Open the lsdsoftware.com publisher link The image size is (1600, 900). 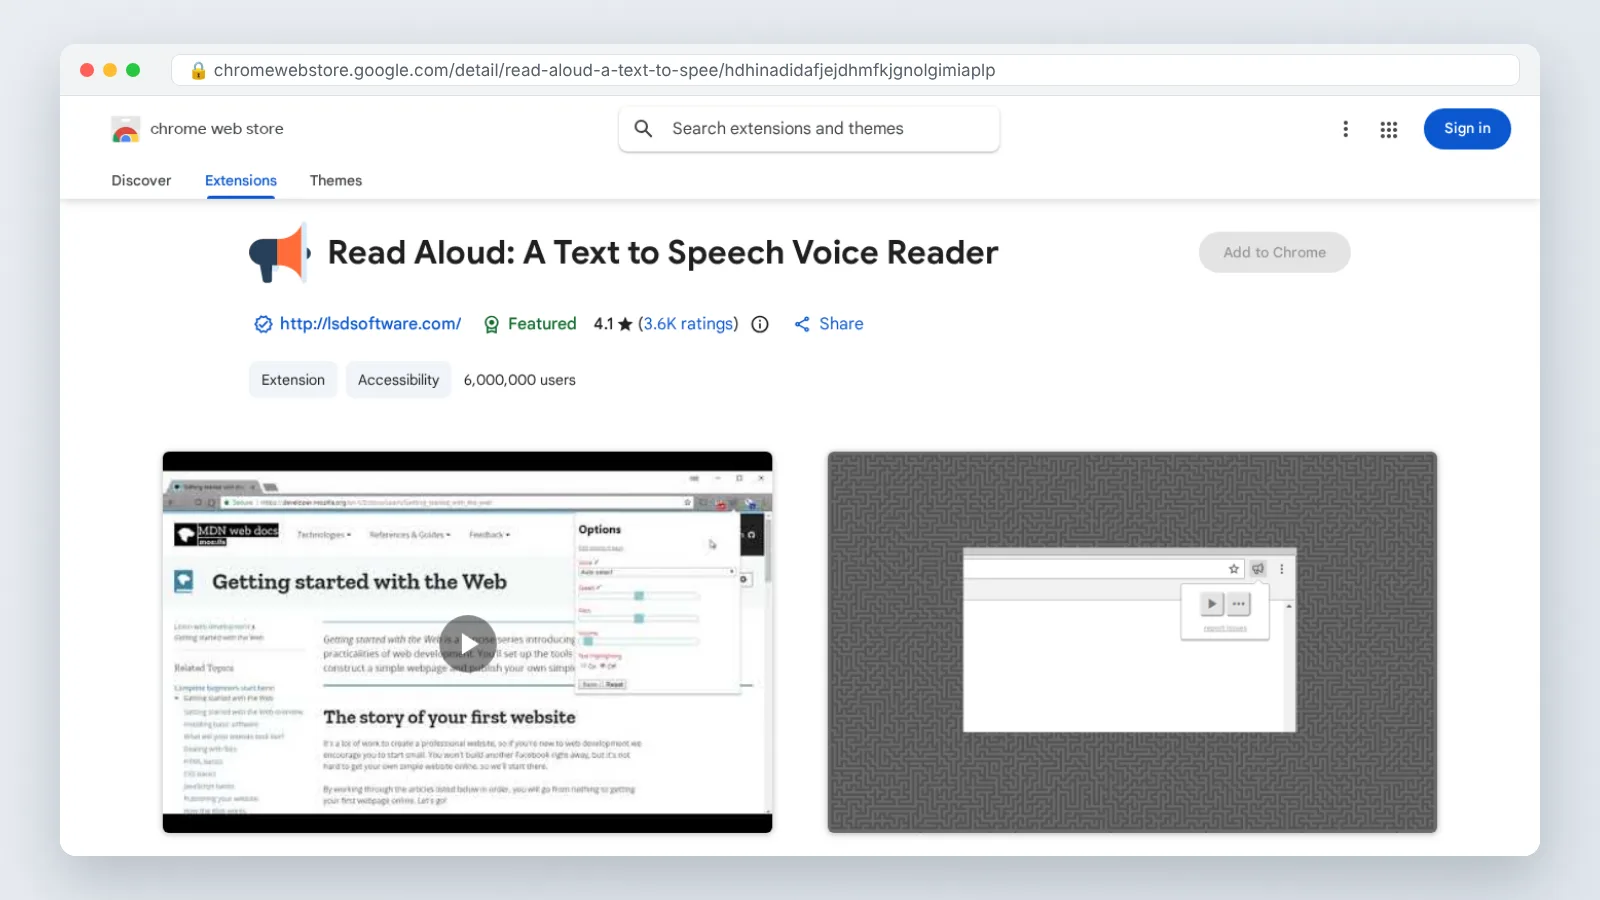pos(370,324)
